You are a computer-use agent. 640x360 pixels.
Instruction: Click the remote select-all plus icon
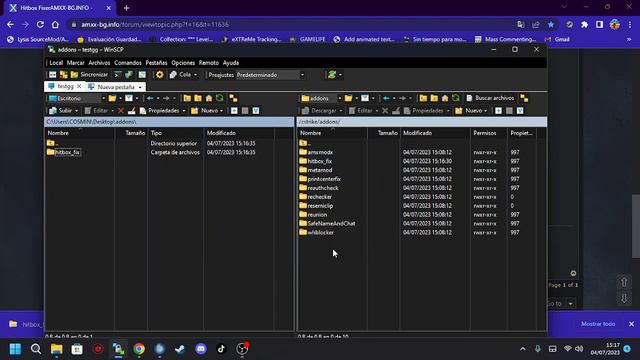click(x=498, y=111)
